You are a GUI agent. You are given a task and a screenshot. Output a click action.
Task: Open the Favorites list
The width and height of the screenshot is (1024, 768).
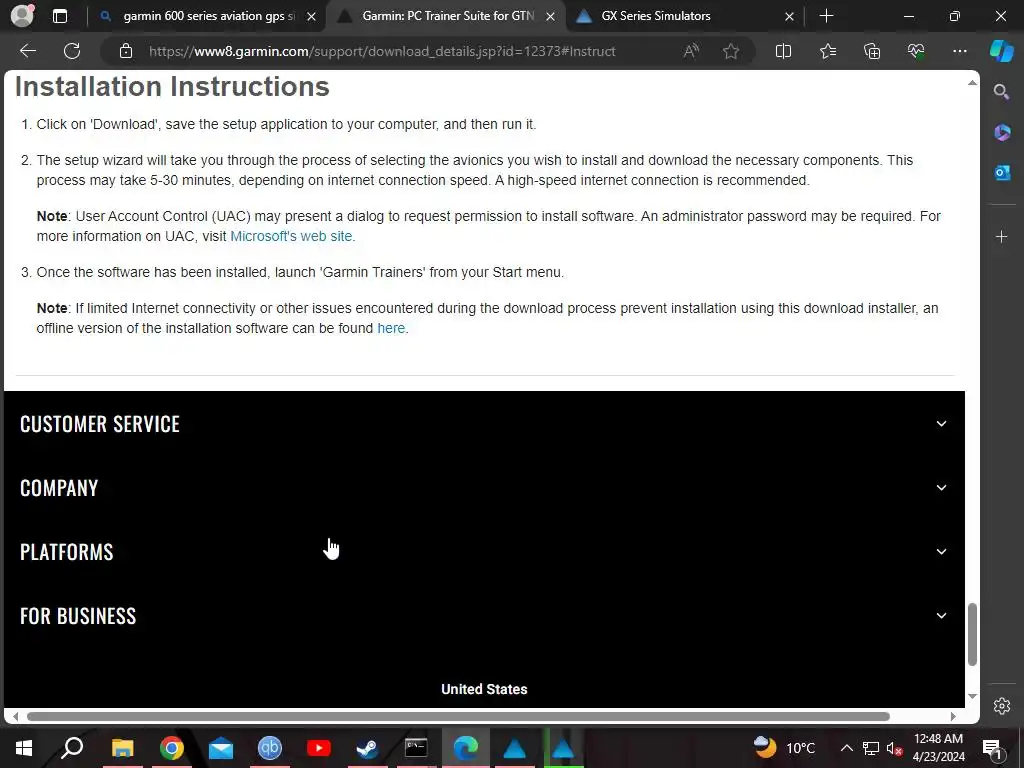tap(827, 51)
